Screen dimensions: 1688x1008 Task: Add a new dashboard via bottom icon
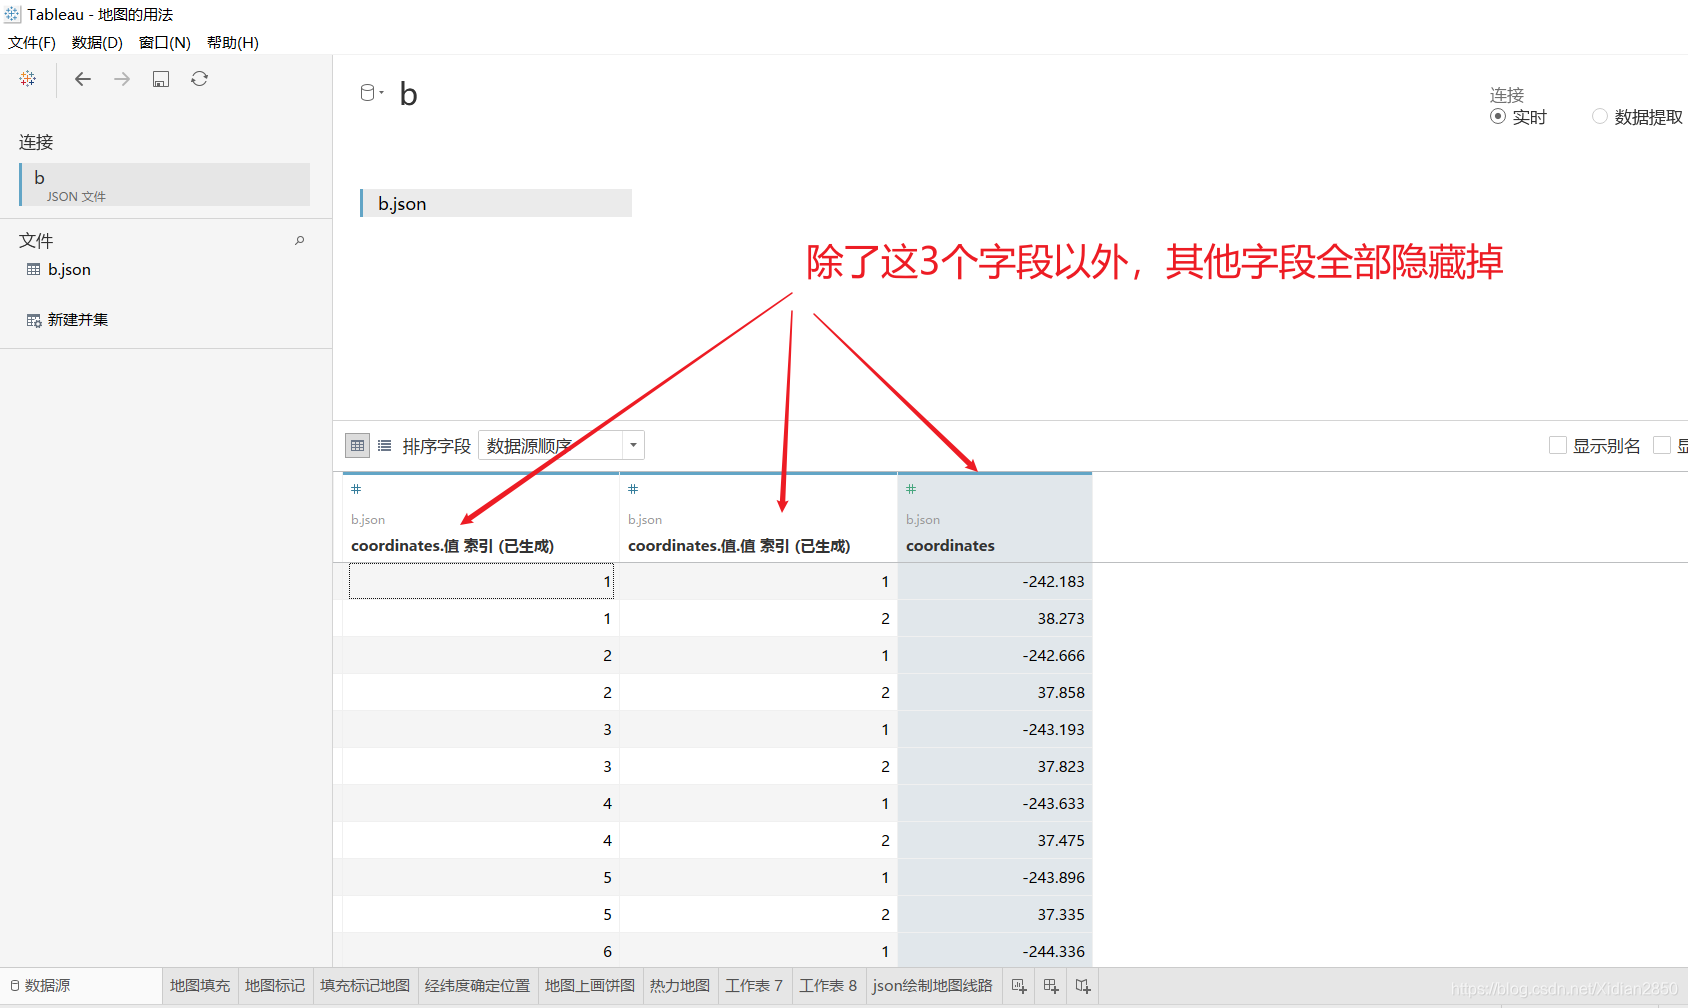click(1051, 986)
